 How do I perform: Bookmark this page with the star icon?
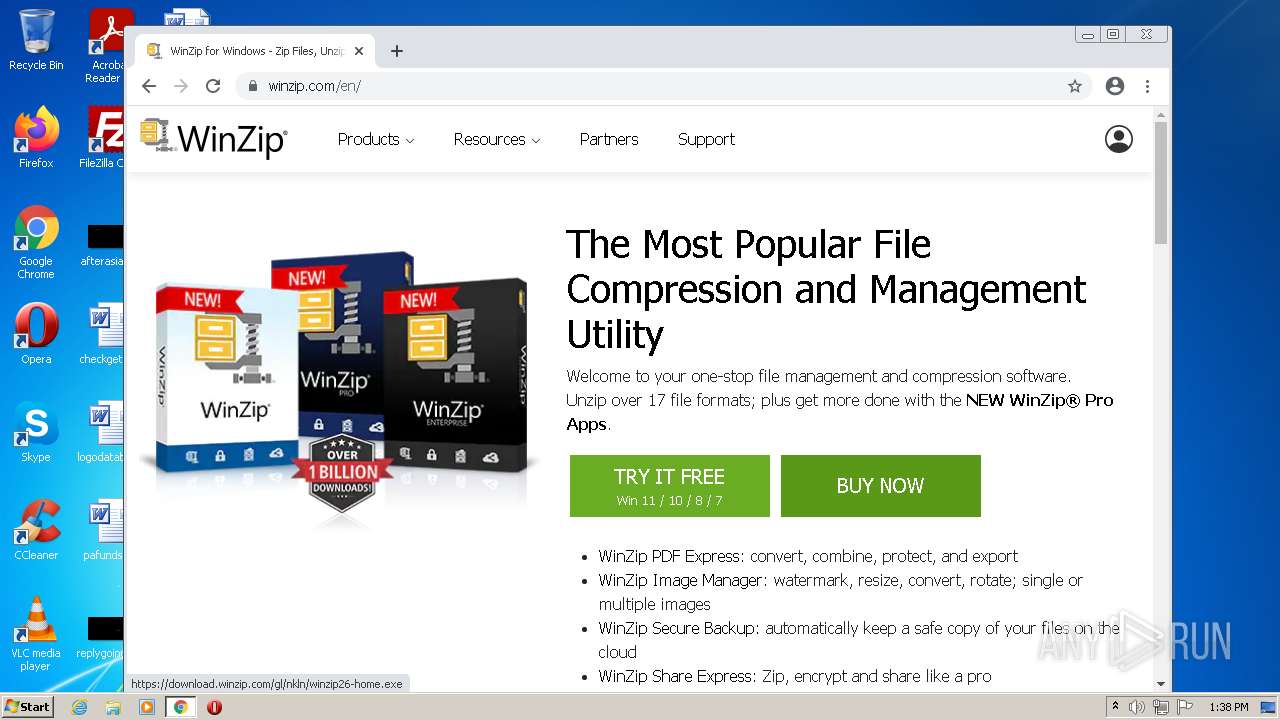[1075, 86]
